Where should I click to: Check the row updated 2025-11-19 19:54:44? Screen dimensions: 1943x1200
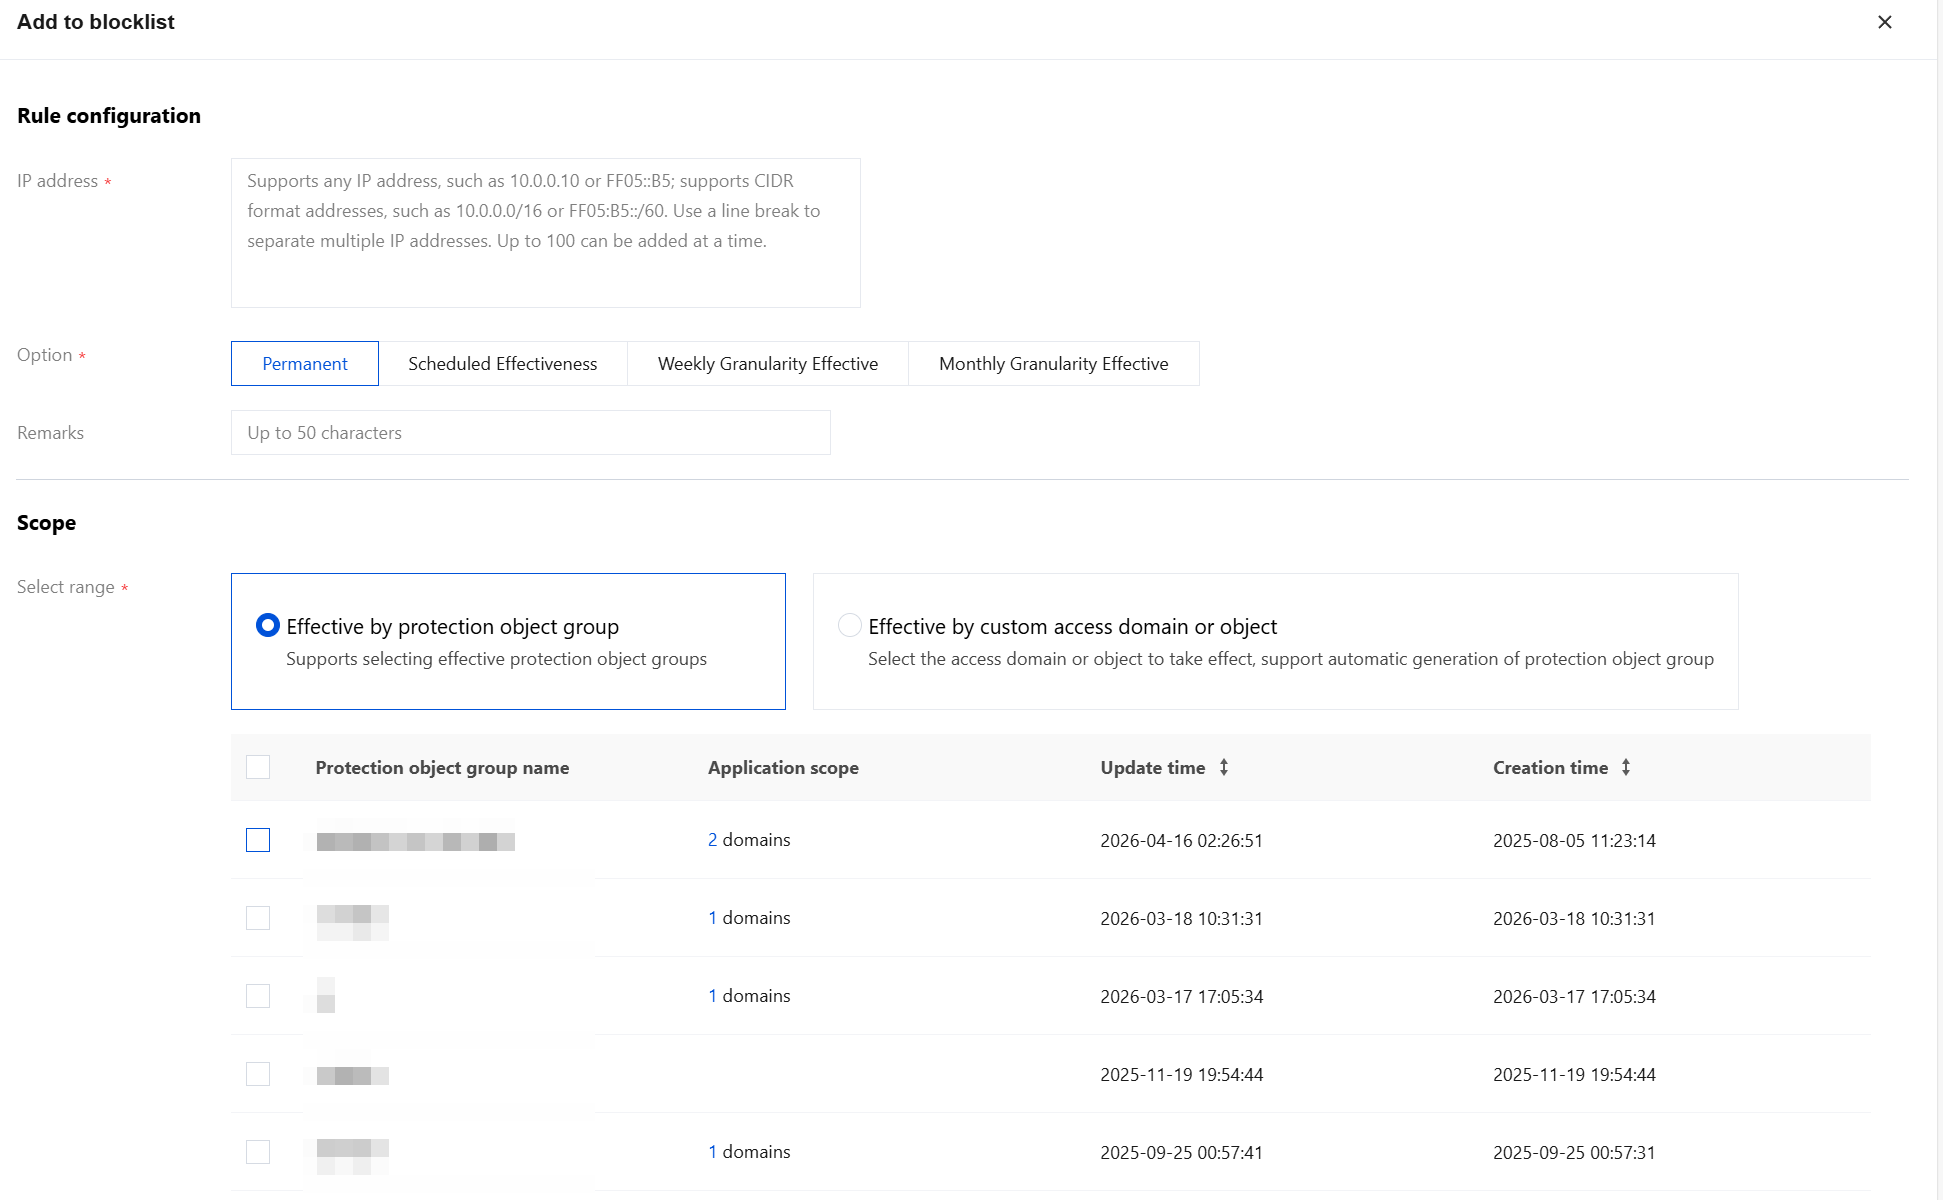pos(258,1074)
